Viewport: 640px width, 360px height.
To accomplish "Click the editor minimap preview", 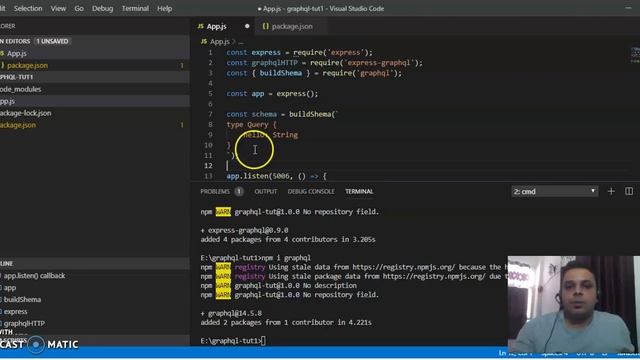I will (x=635, y=55).
